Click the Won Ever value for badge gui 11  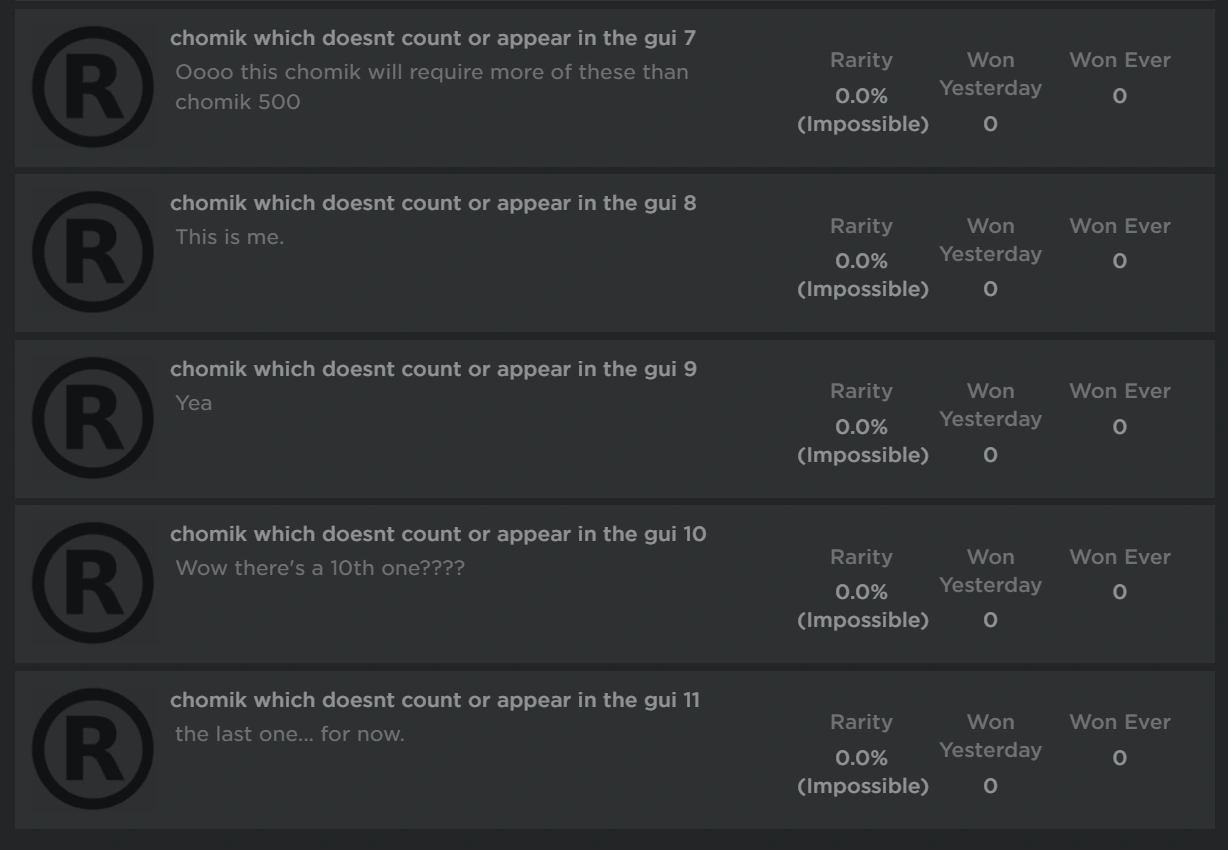coord(1119,755)
